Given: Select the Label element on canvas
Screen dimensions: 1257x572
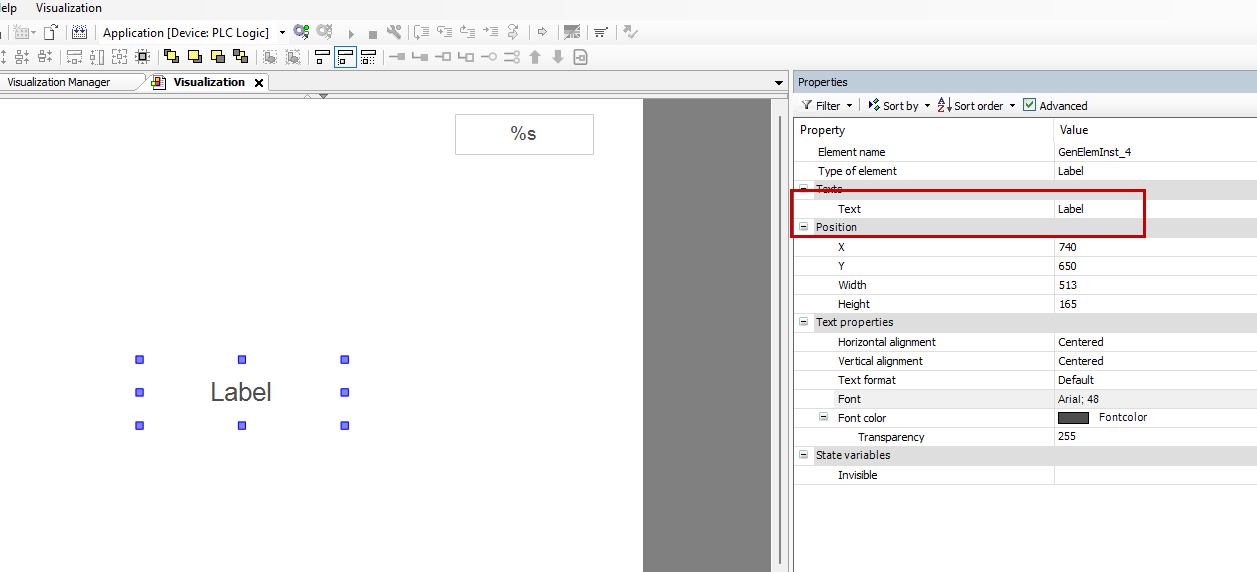Looking at the screenshot, I should [x=241, y=392].
